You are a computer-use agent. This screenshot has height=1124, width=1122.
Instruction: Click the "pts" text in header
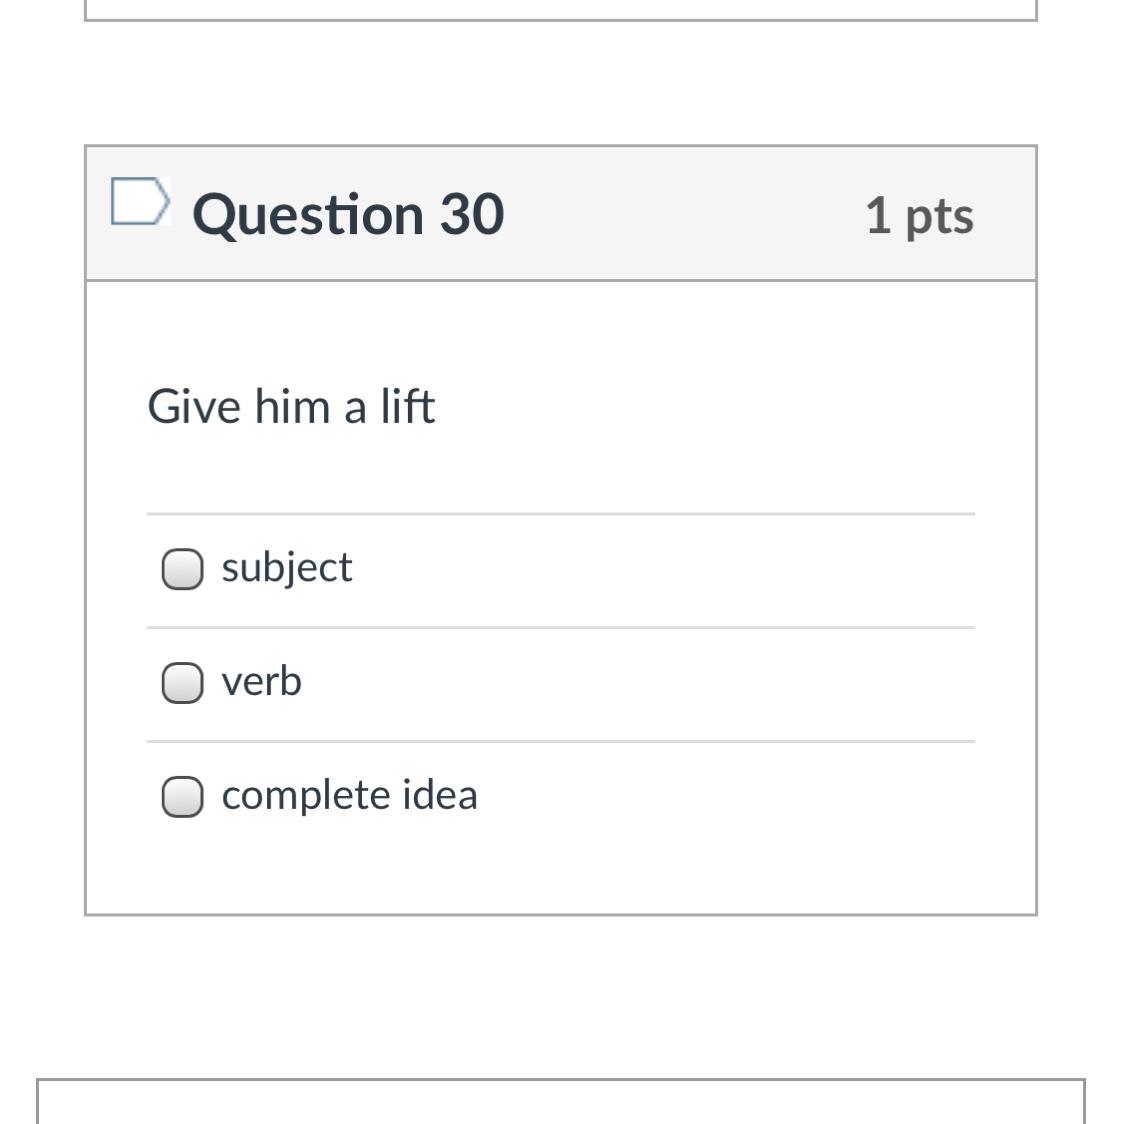pyautogui.click(x=939, y=217)
